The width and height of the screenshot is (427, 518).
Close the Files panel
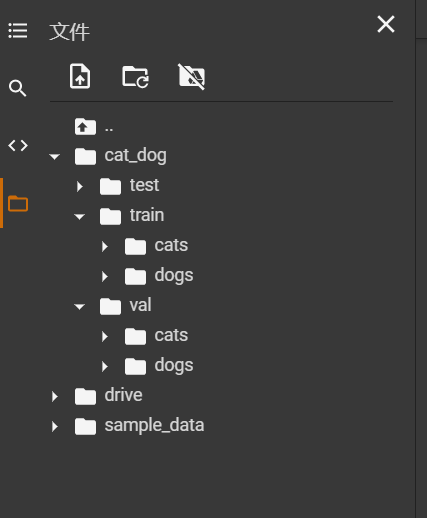tap(386, 24)
